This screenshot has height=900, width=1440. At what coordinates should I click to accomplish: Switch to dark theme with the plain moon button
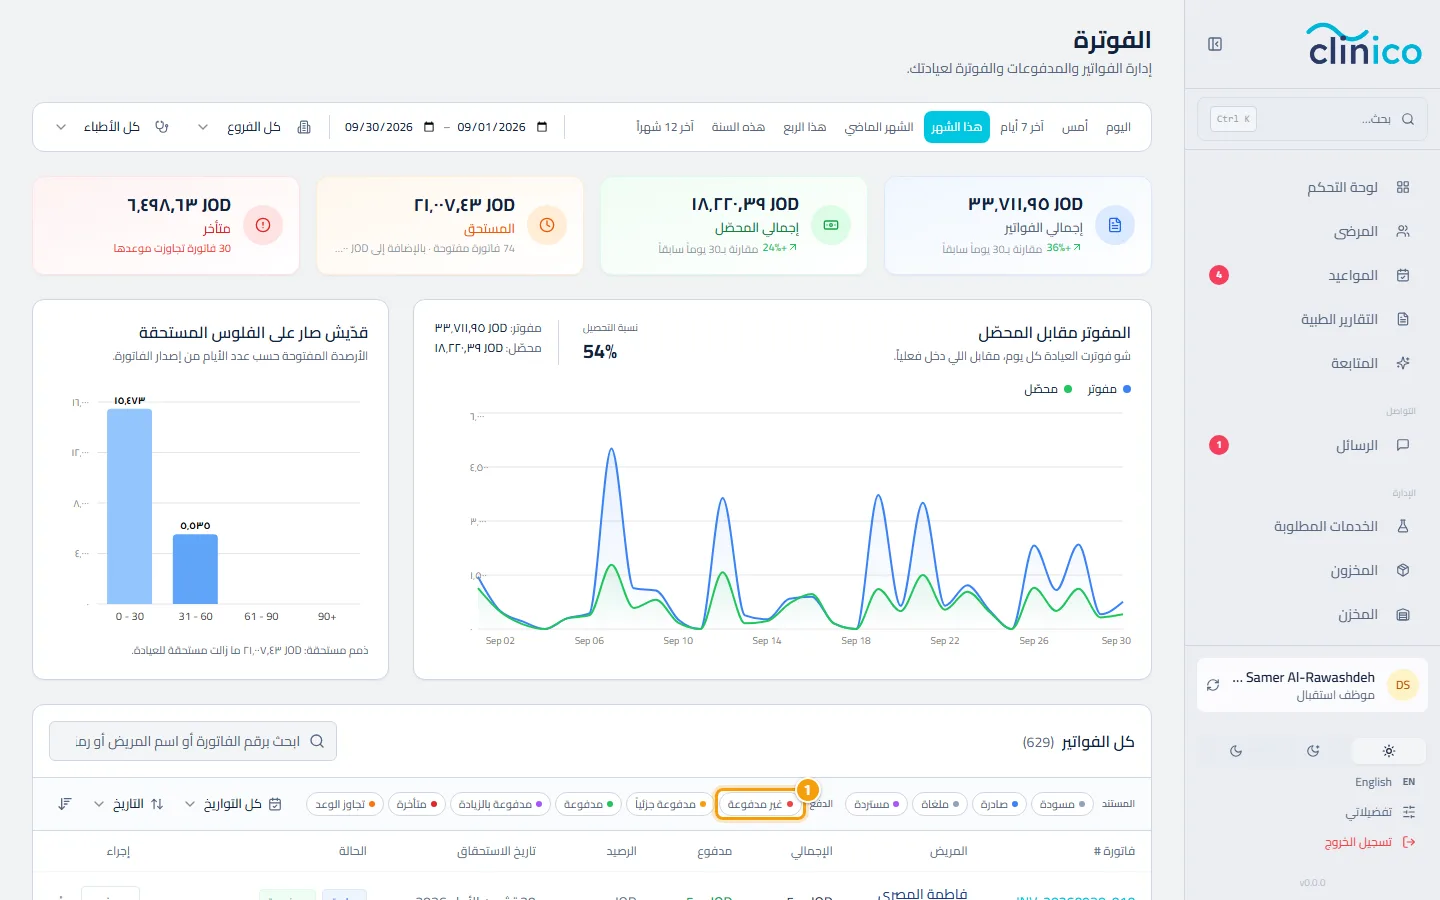pos(1236,751)
